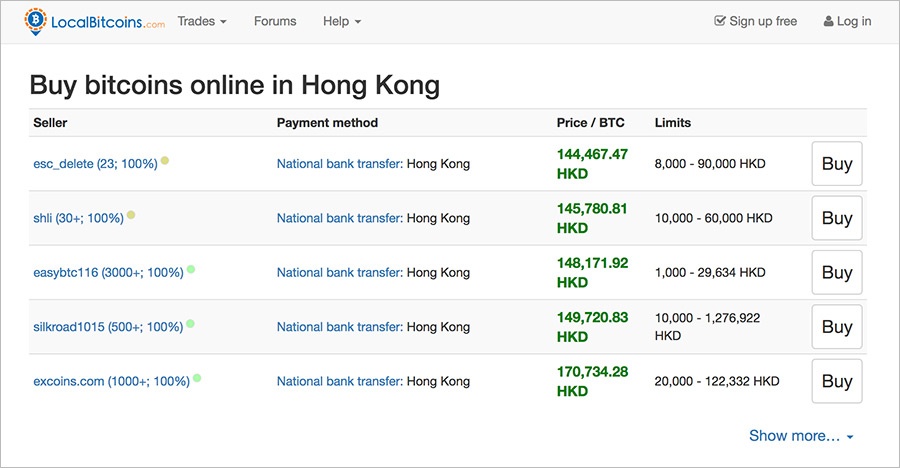Click the Limits column header
This screenshot has height=468, width=900.
pos(673,122)
